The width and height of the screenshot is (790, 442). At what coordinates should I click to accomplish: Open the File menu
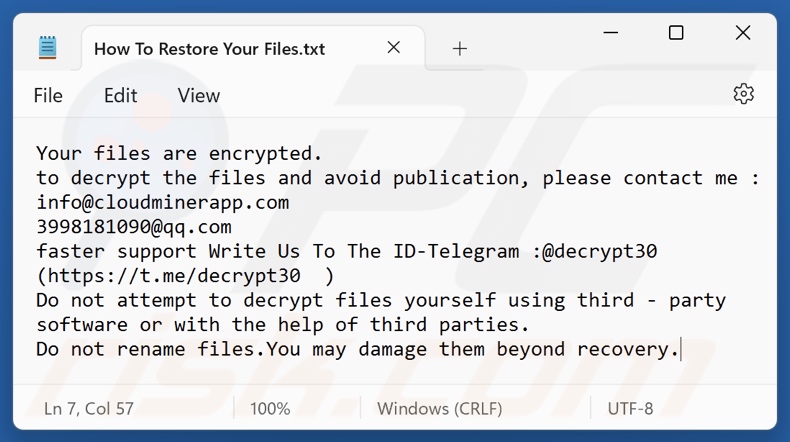click(x=48, y=95)
